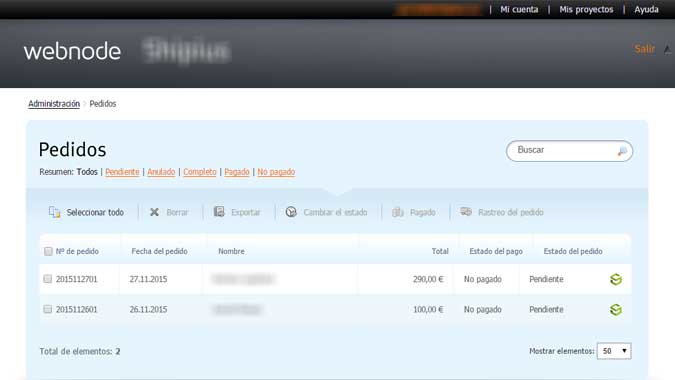Filter orders by Pagado
675x380 pixels.
(237, 172)
